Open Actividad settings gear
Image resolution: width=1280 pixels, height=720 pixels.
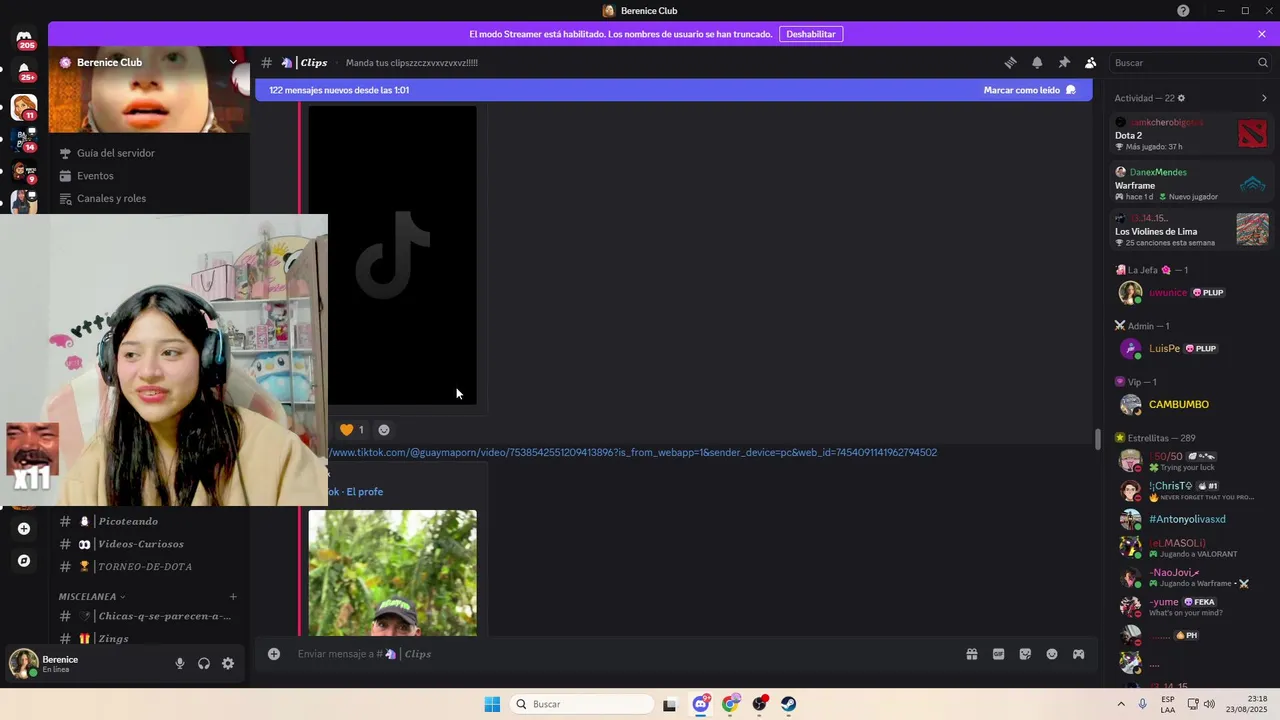point(1181,98)
